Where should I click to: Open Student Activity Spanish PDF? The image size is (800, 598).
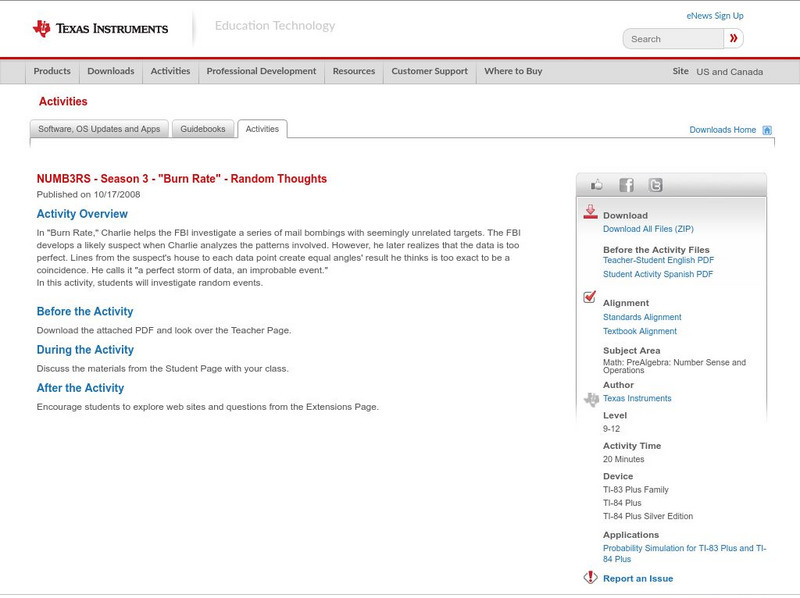(658, 274)
